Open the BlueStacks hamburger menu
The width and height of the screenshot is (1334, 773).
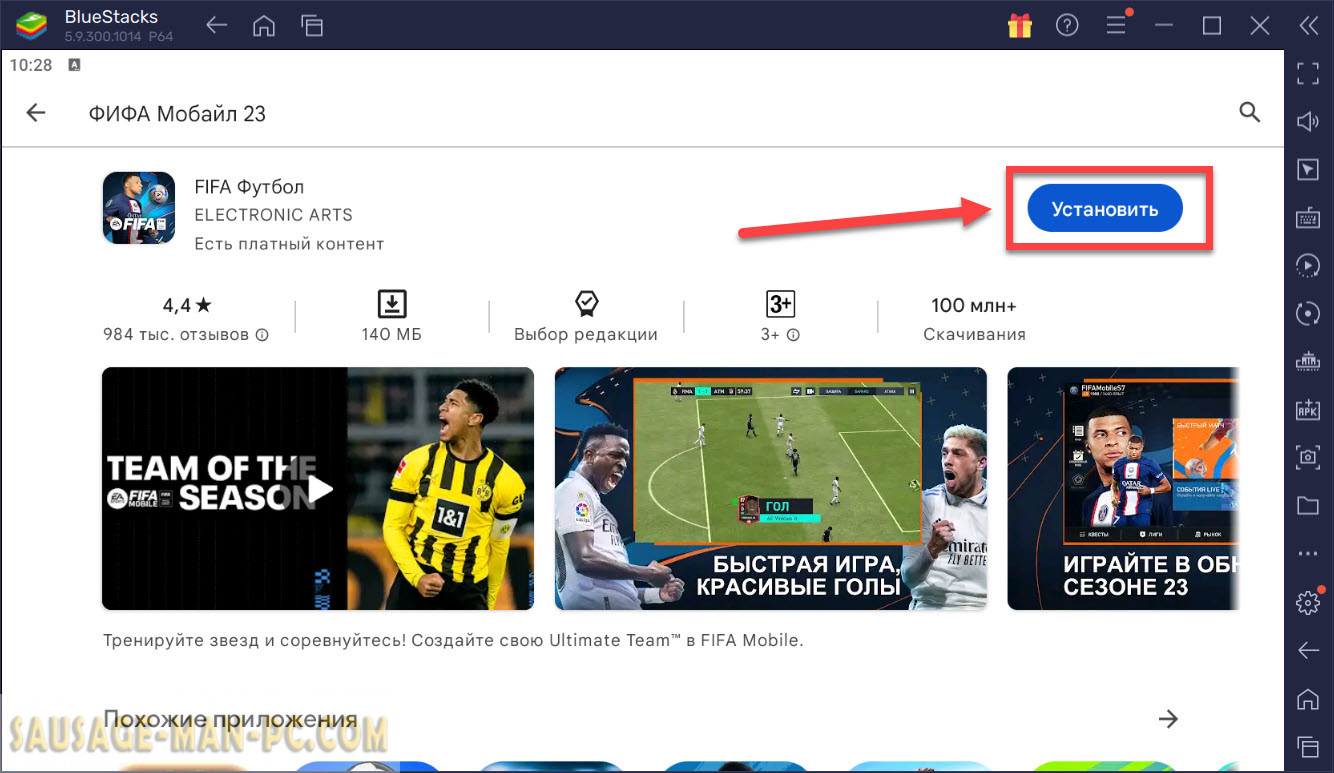coord(1115,26)
